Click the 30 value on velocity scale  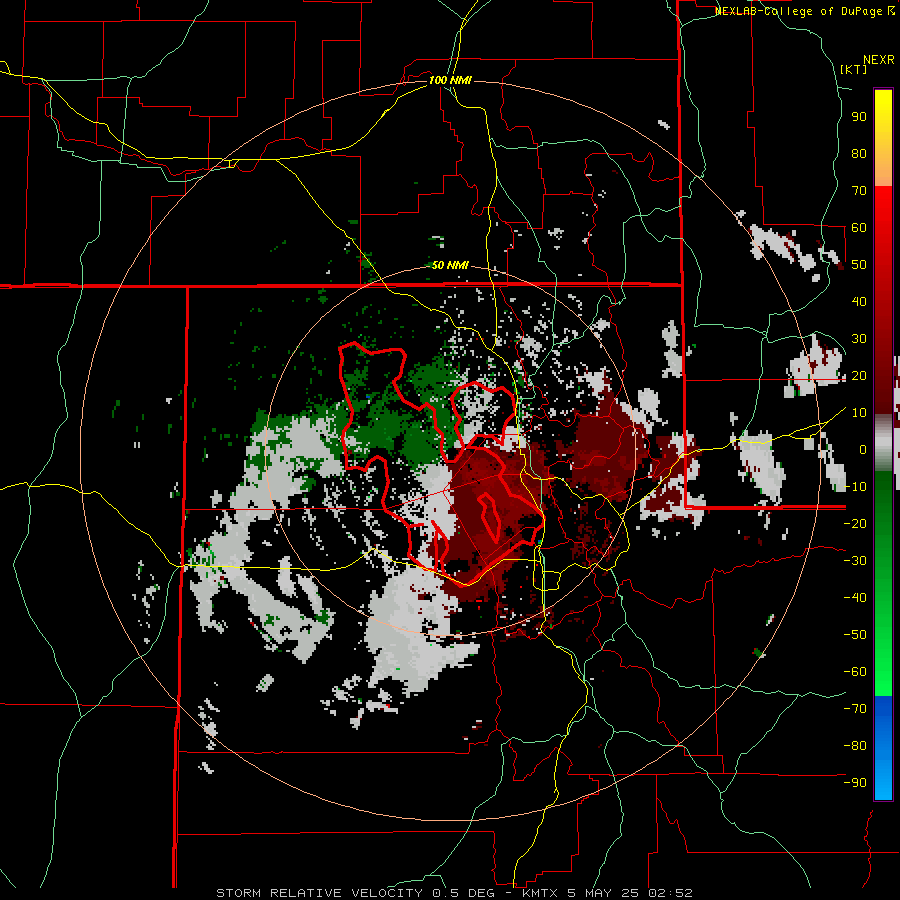tap(859, 339)
